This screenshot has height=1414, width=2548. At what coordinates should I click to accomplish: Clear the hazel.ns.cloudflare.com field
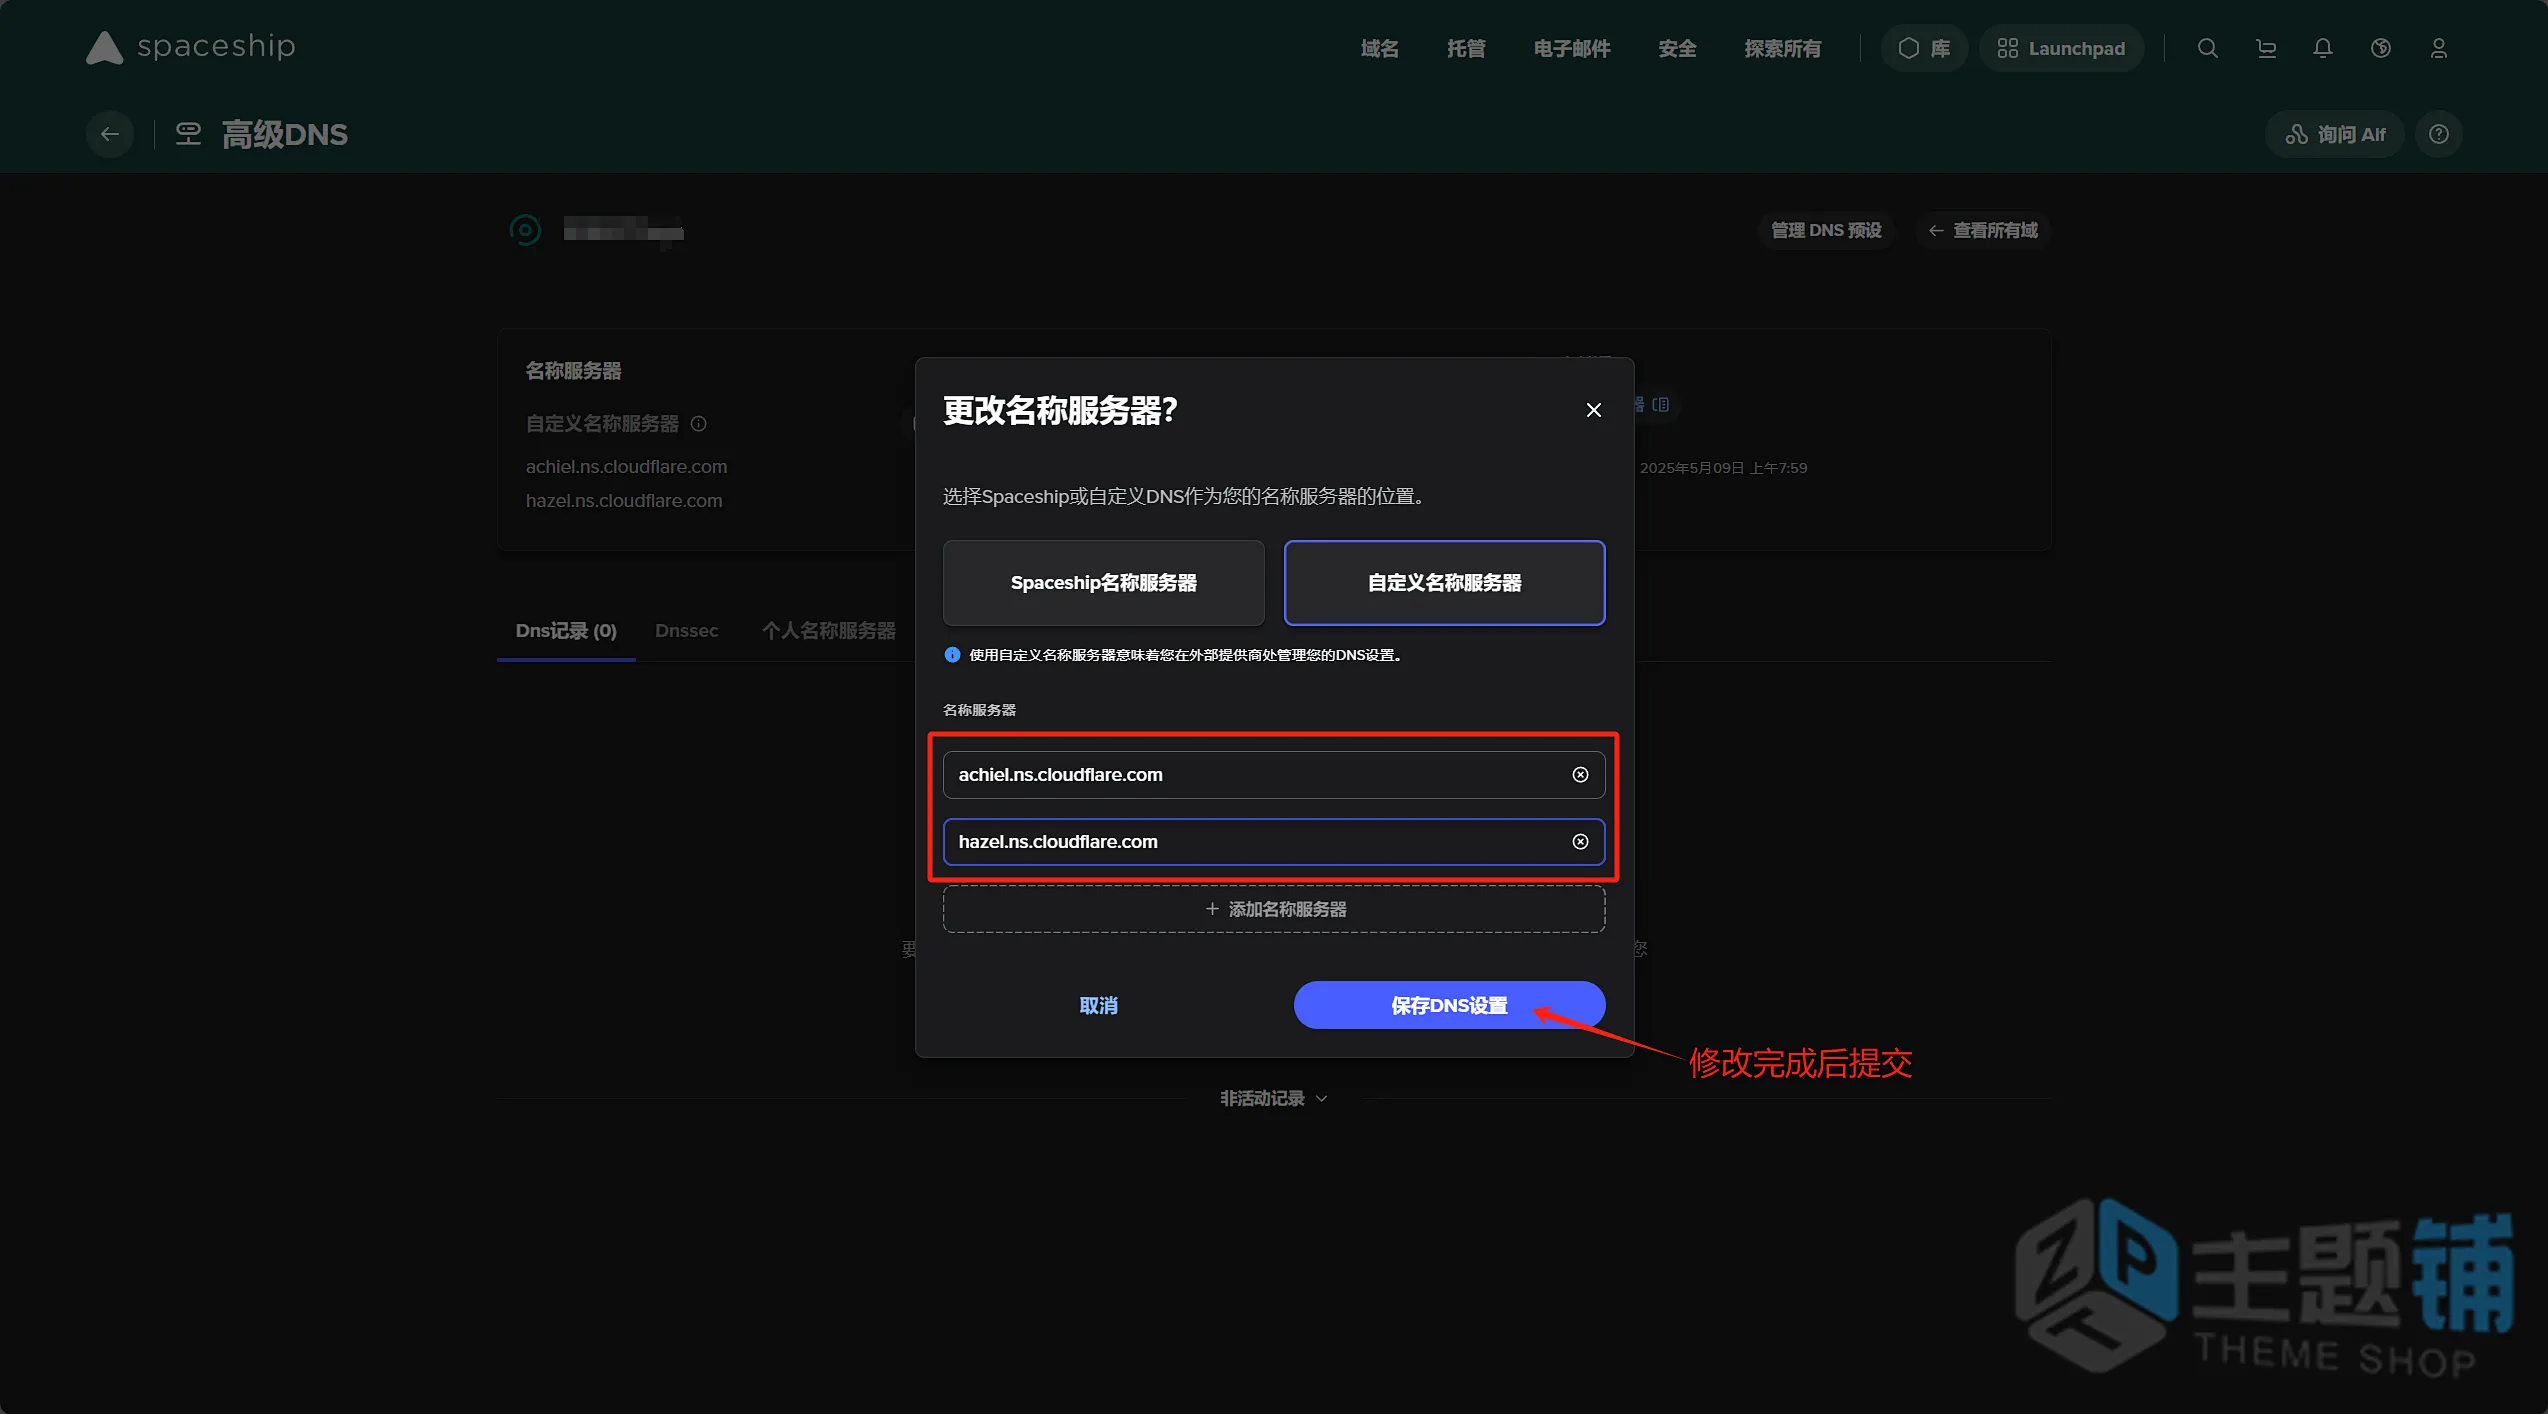click(x=1580, y=842)
